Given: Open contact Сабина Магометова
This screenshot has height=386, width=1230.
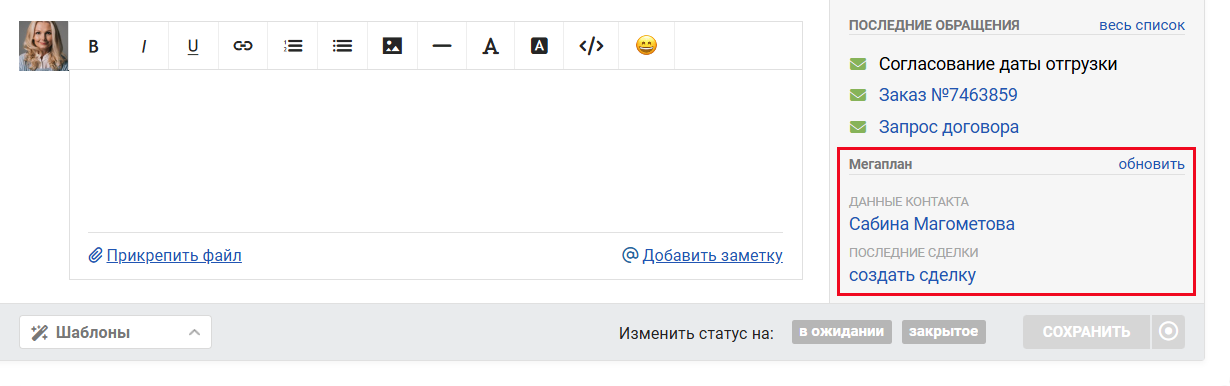Looking at the screenshot, I should point(932,223).
